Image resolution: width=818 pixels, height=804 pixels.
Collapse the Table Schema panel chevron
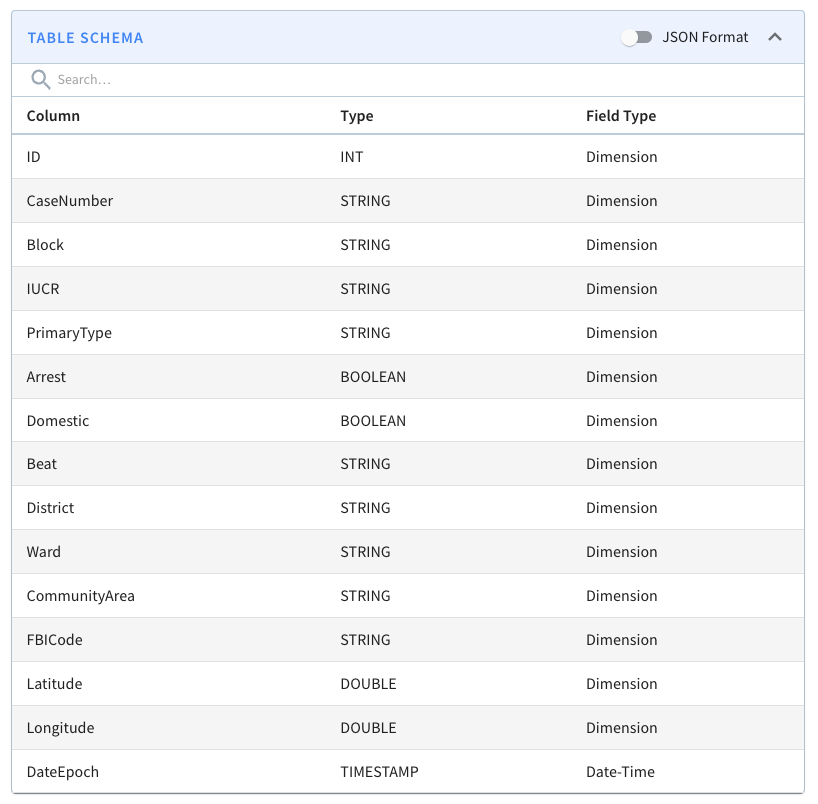[774, 38]
